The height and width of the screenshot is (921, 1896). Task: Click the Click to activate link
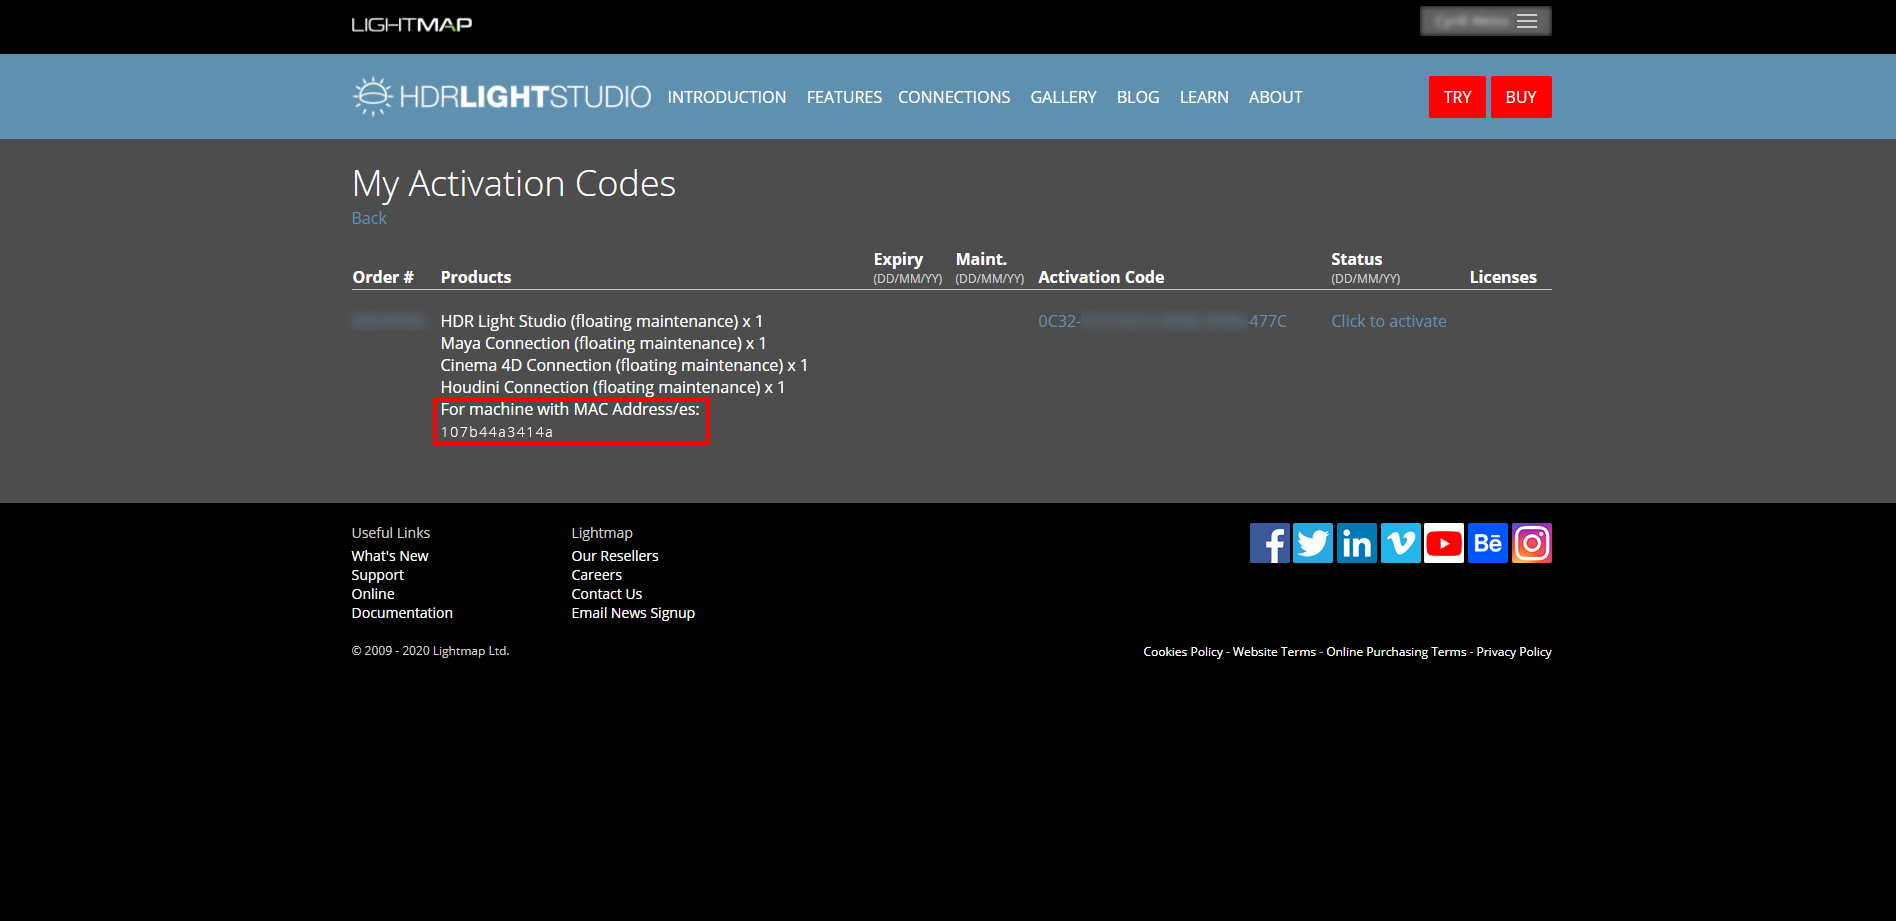click(x=1389, y=321)
